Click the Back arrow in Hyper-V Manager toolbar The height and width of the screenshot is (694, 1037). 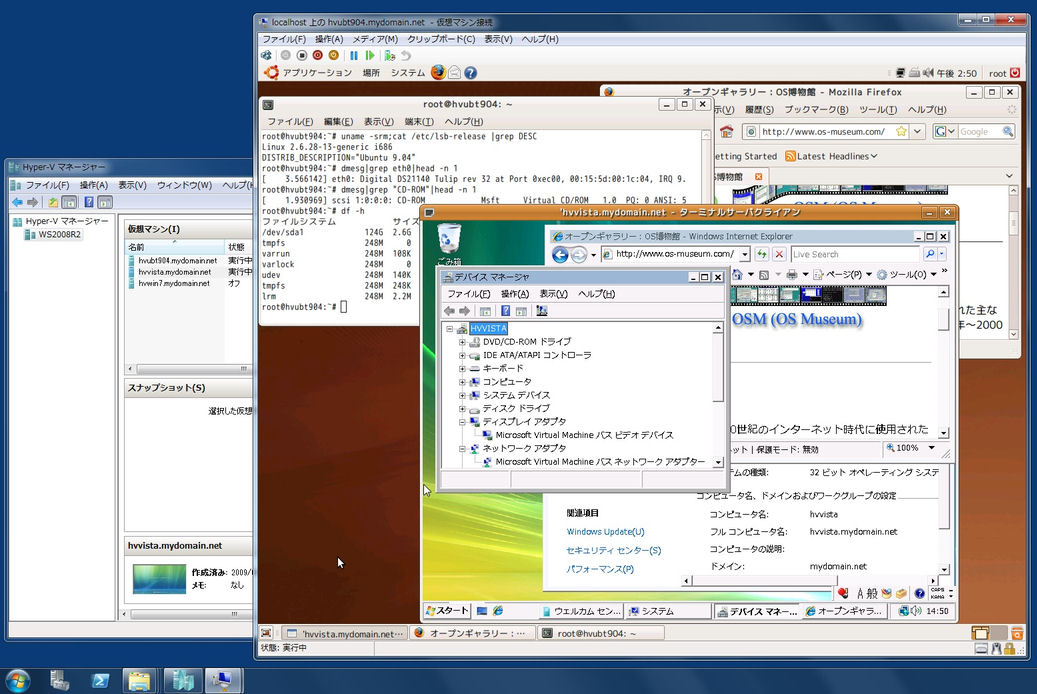coord(17,202)
